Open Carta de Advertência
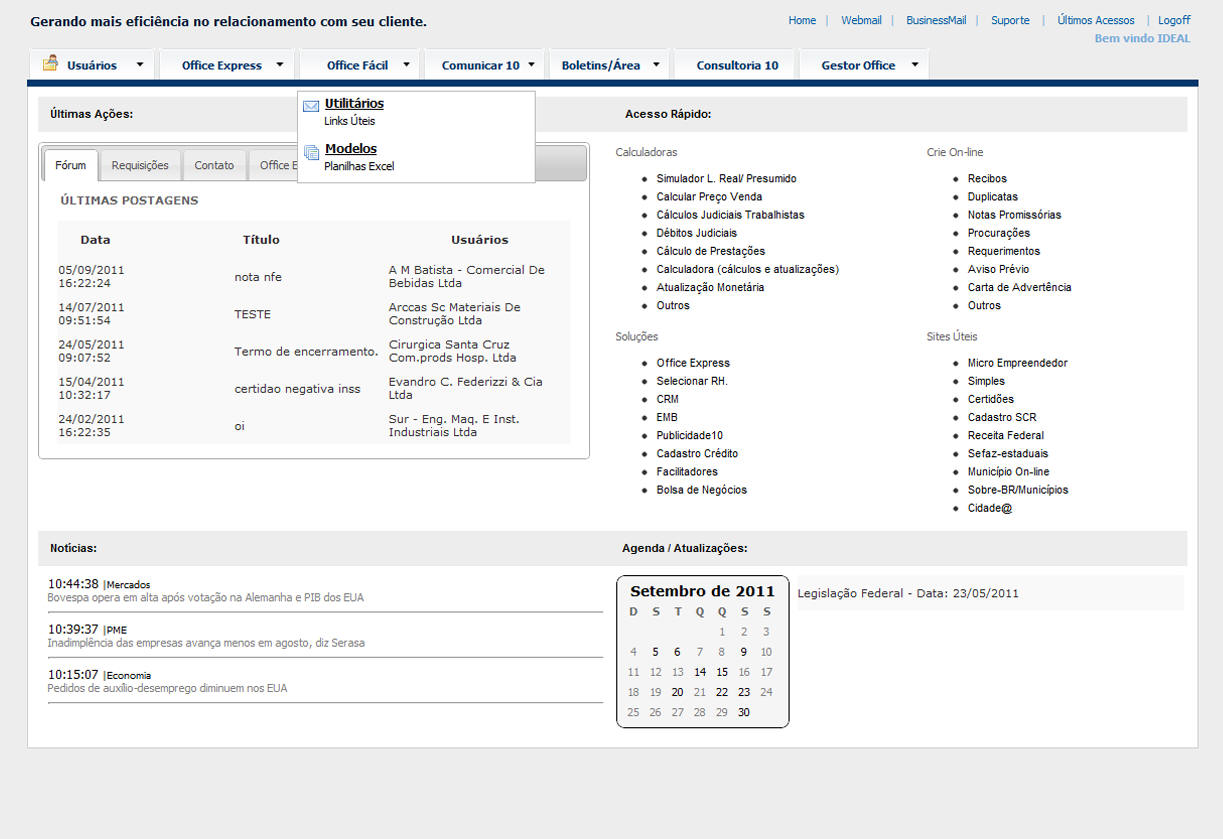The image size is (1223, 839). click(x=1019, y=287)
